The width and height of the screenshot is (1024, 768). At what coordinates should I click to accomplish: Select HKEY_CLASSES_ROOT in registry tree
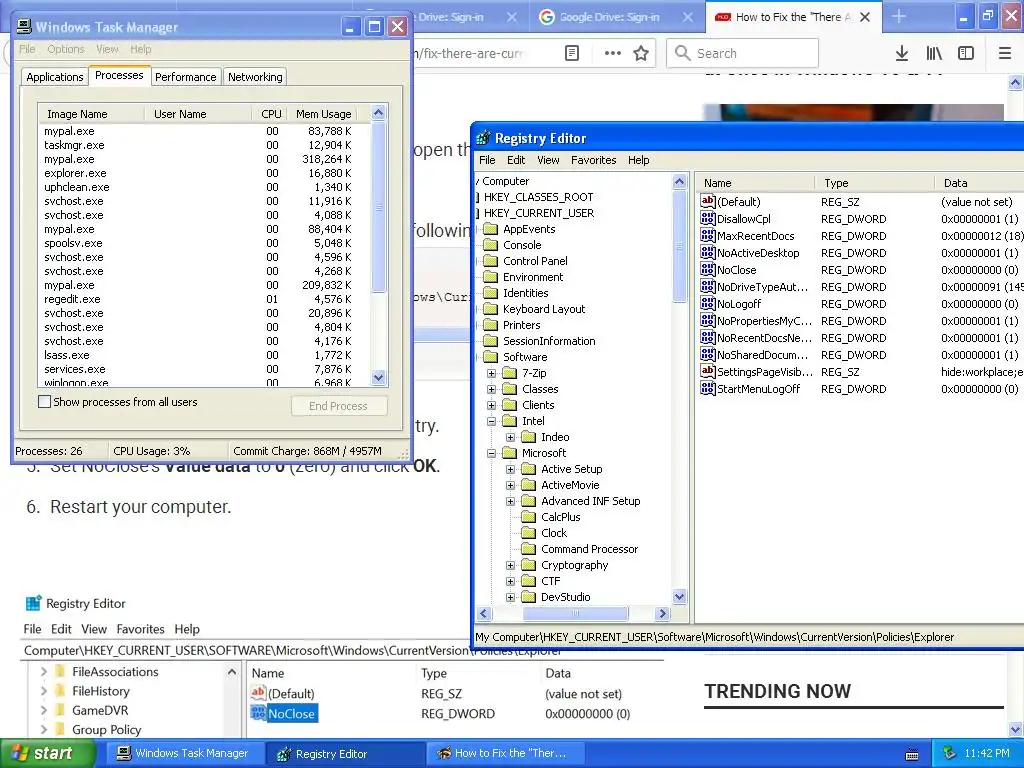pos(538,197)
